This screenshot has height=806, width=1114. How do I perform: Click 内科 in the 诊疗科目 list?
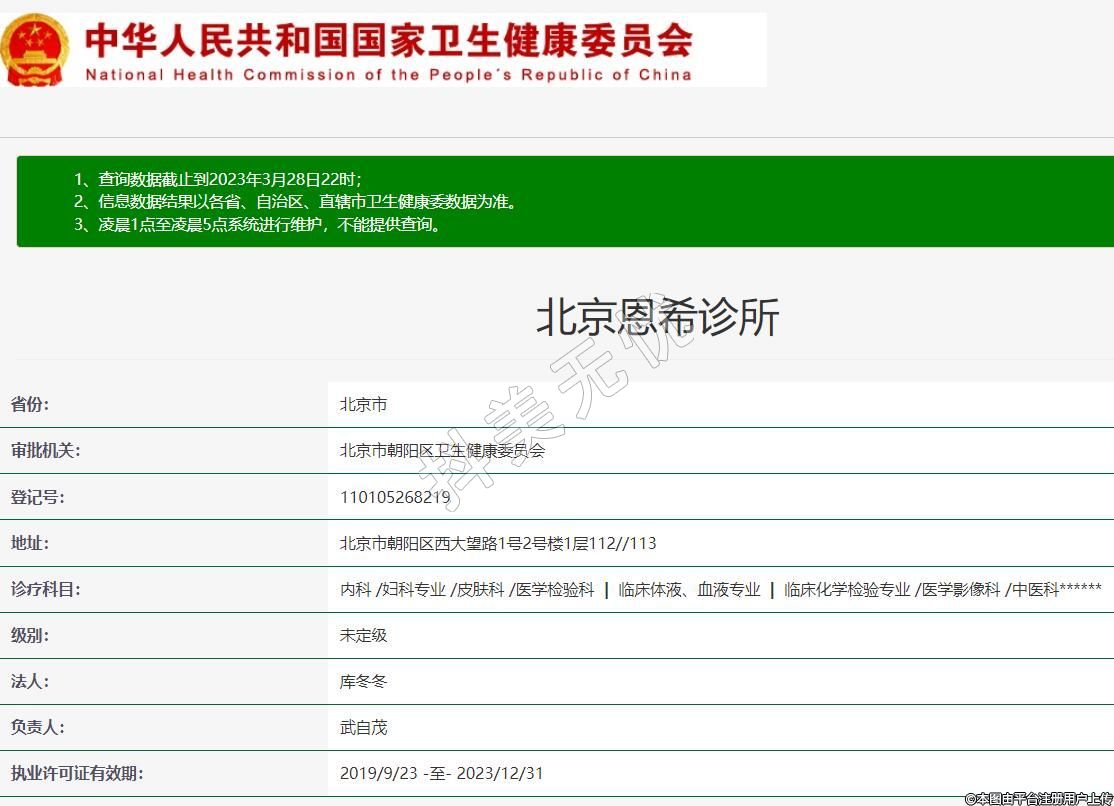355,590
